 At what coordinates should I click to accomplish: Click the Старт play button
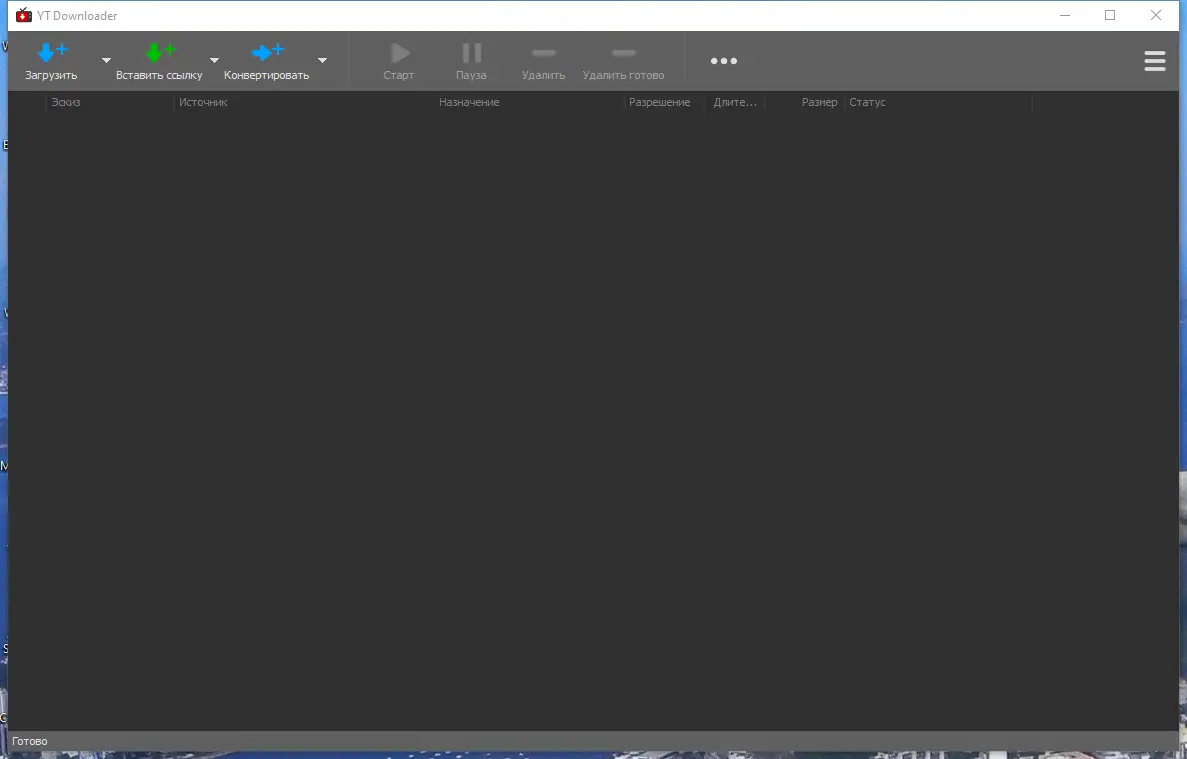[x=399, y=61]
